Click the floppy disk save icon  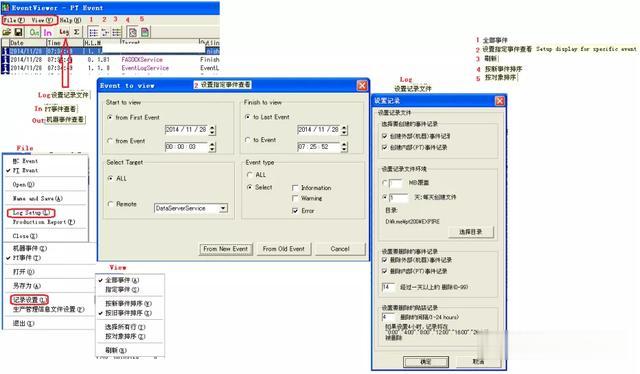click(x=18, y=32)
